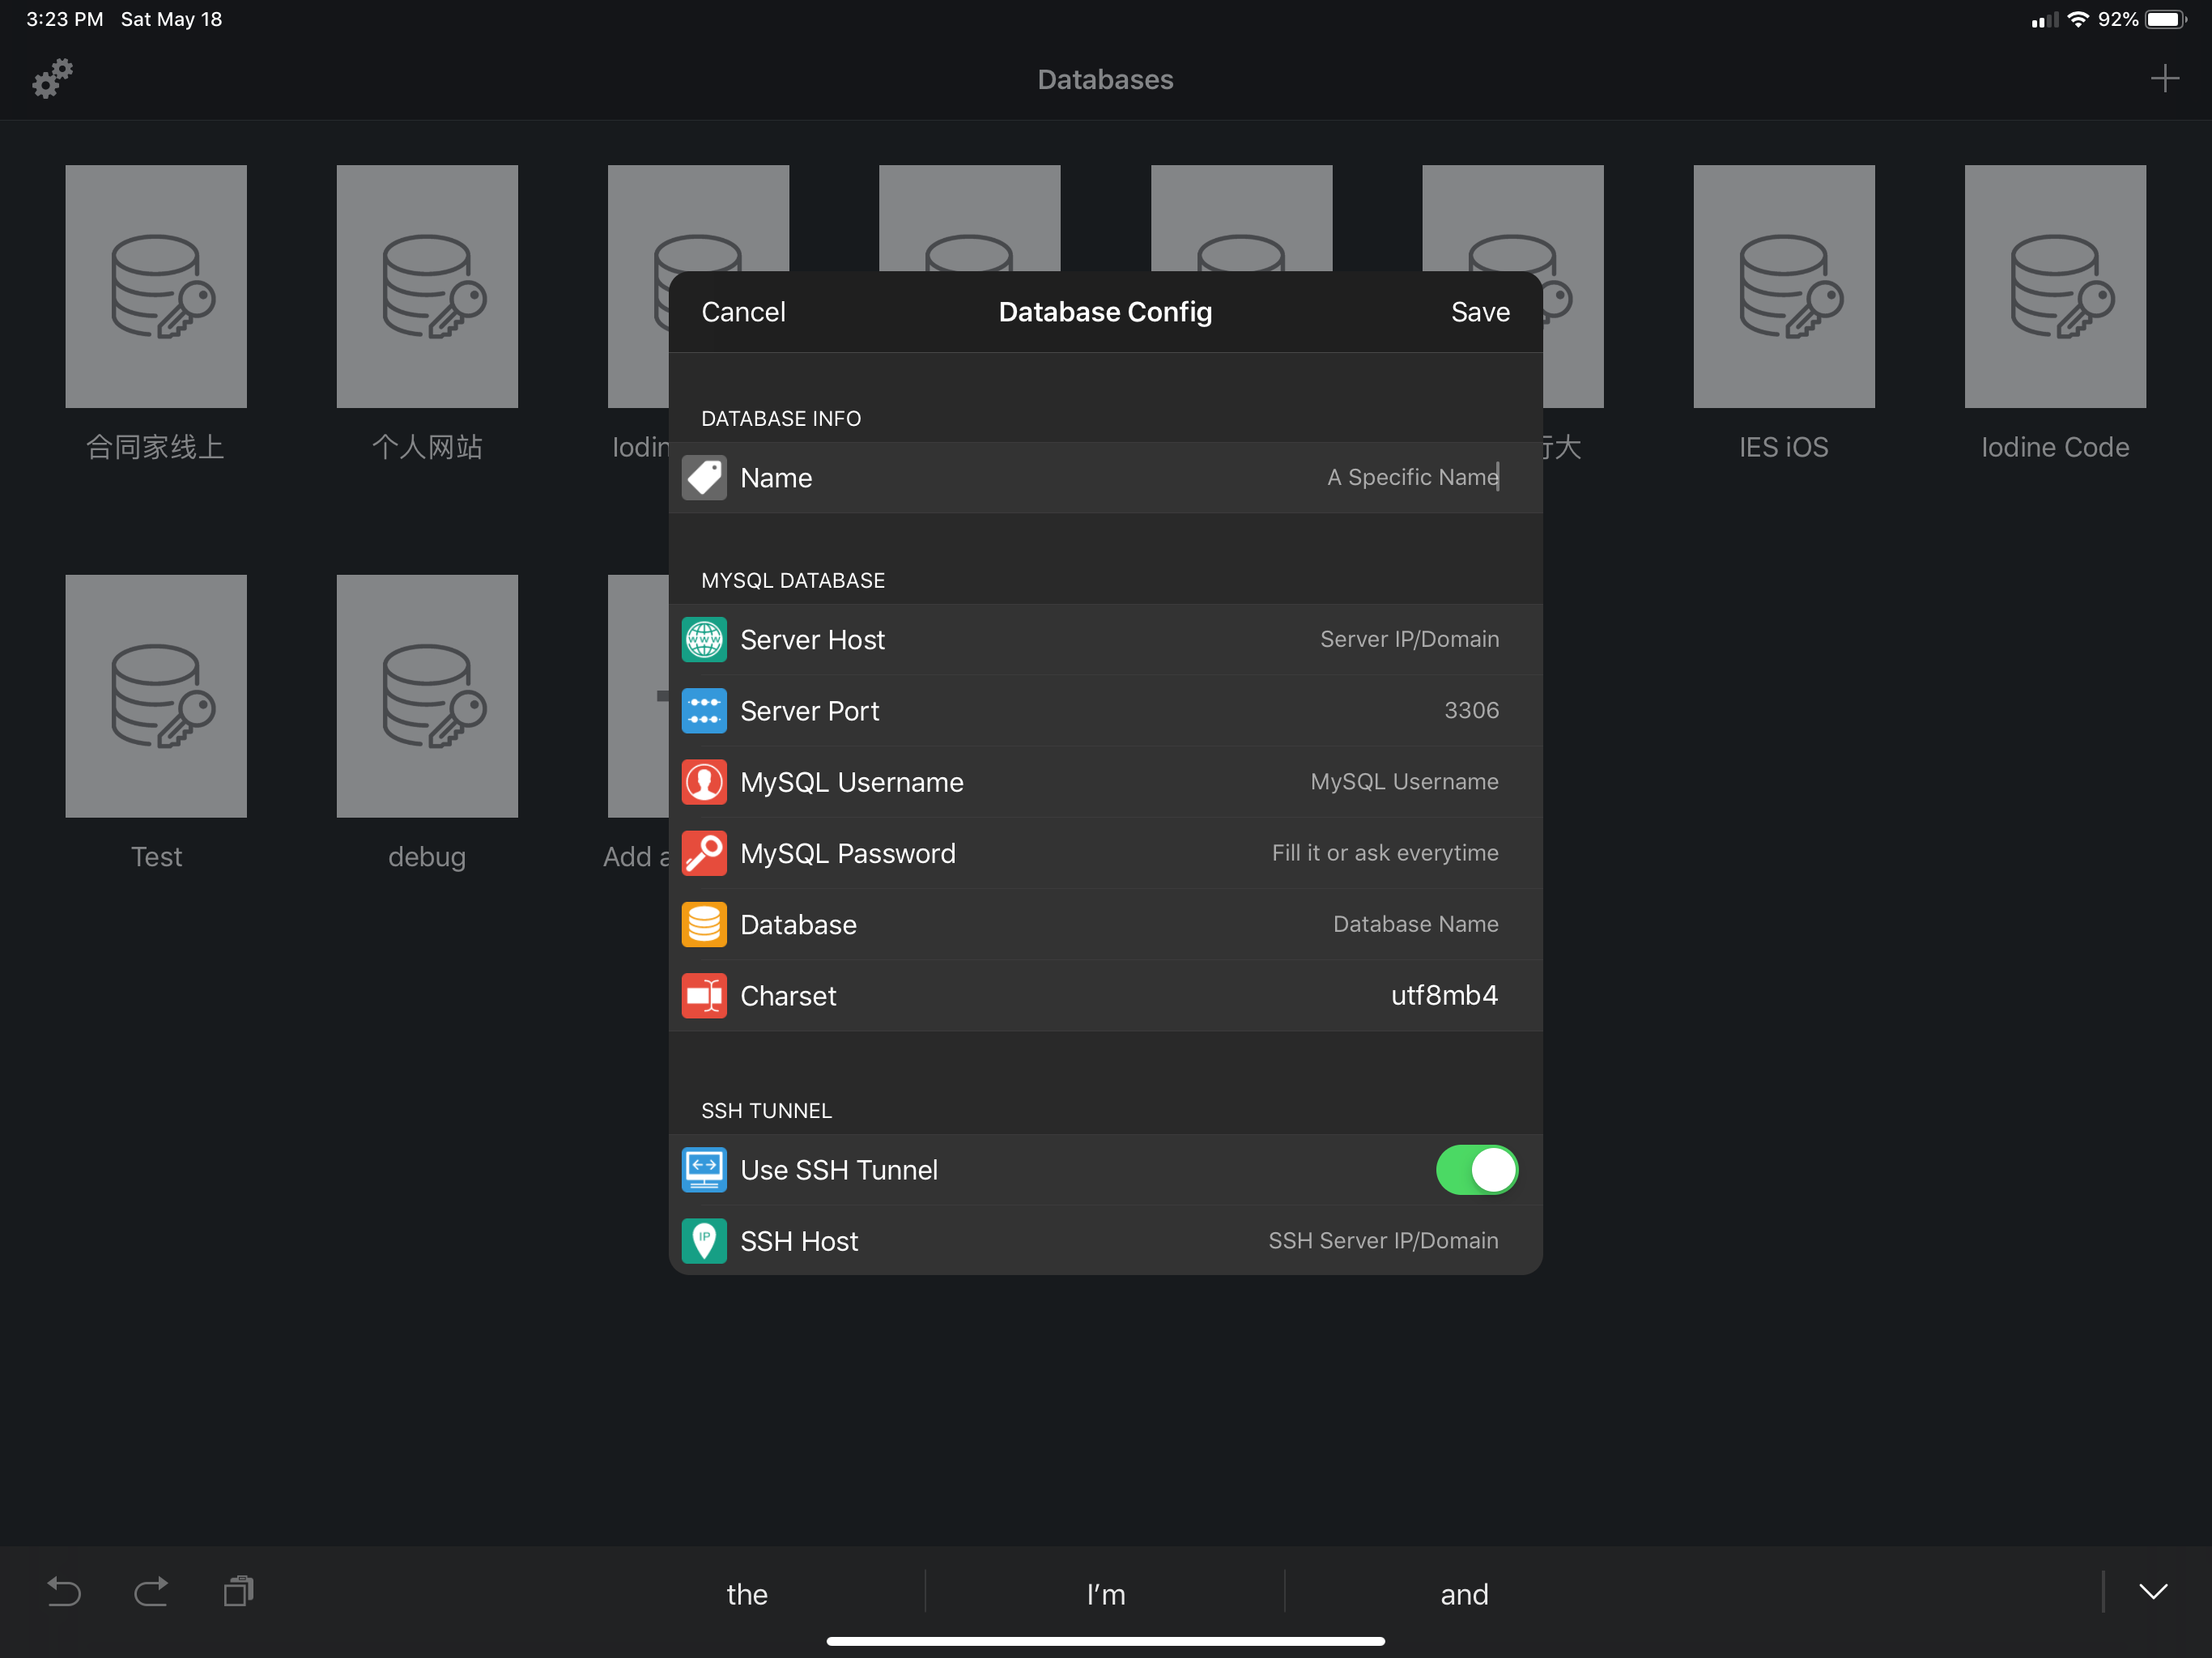The image size is (2212, 1658).
Task: Click the MySQL Password key icon
Action: coord(704,853)
